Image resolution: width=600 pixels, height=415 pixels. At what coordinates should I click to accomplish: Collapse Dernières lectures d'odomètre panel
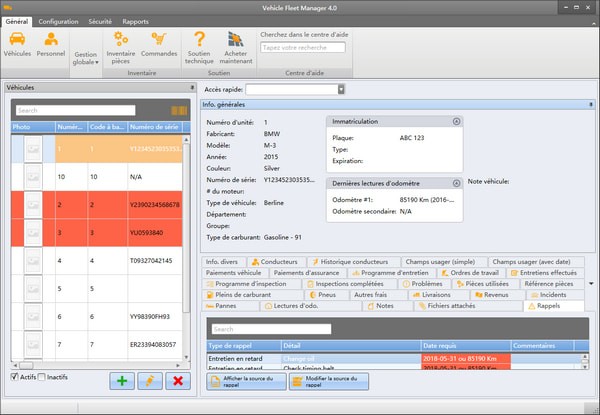(456, 182)
